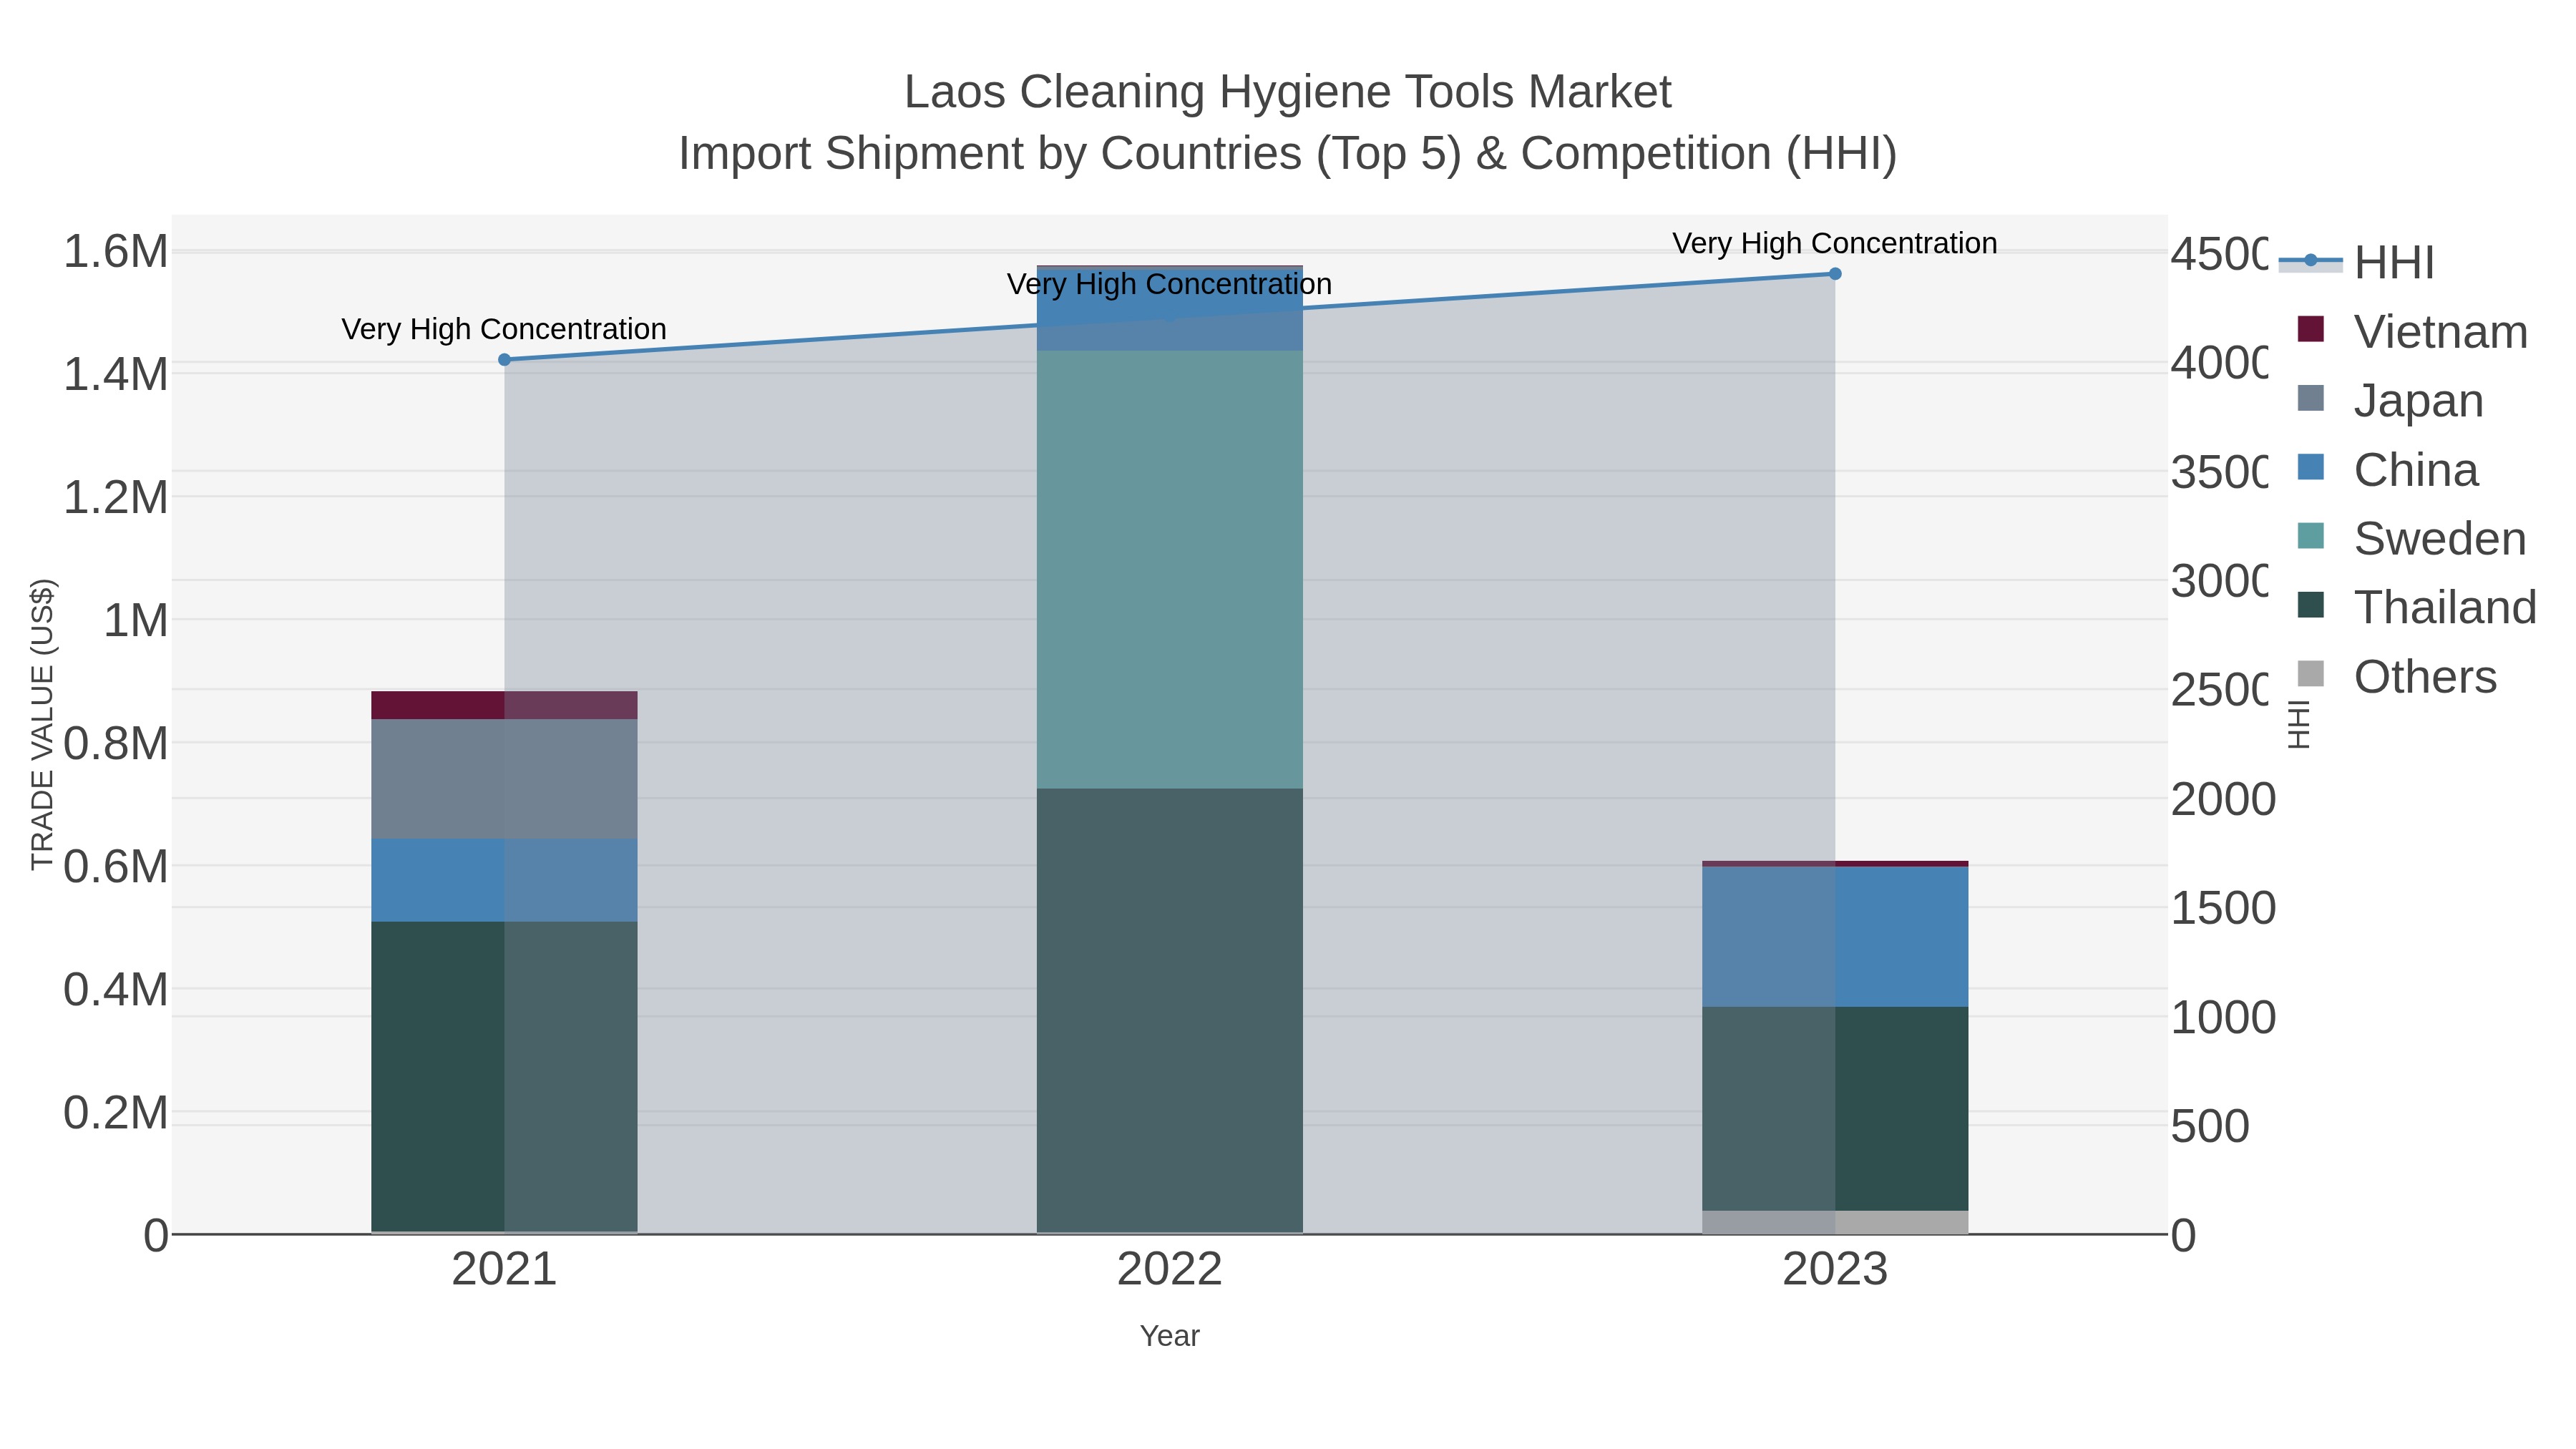Click the 1.2M y-axis tick label
This screenshot has height=1449, width=2576.
[x=116, y=498]
